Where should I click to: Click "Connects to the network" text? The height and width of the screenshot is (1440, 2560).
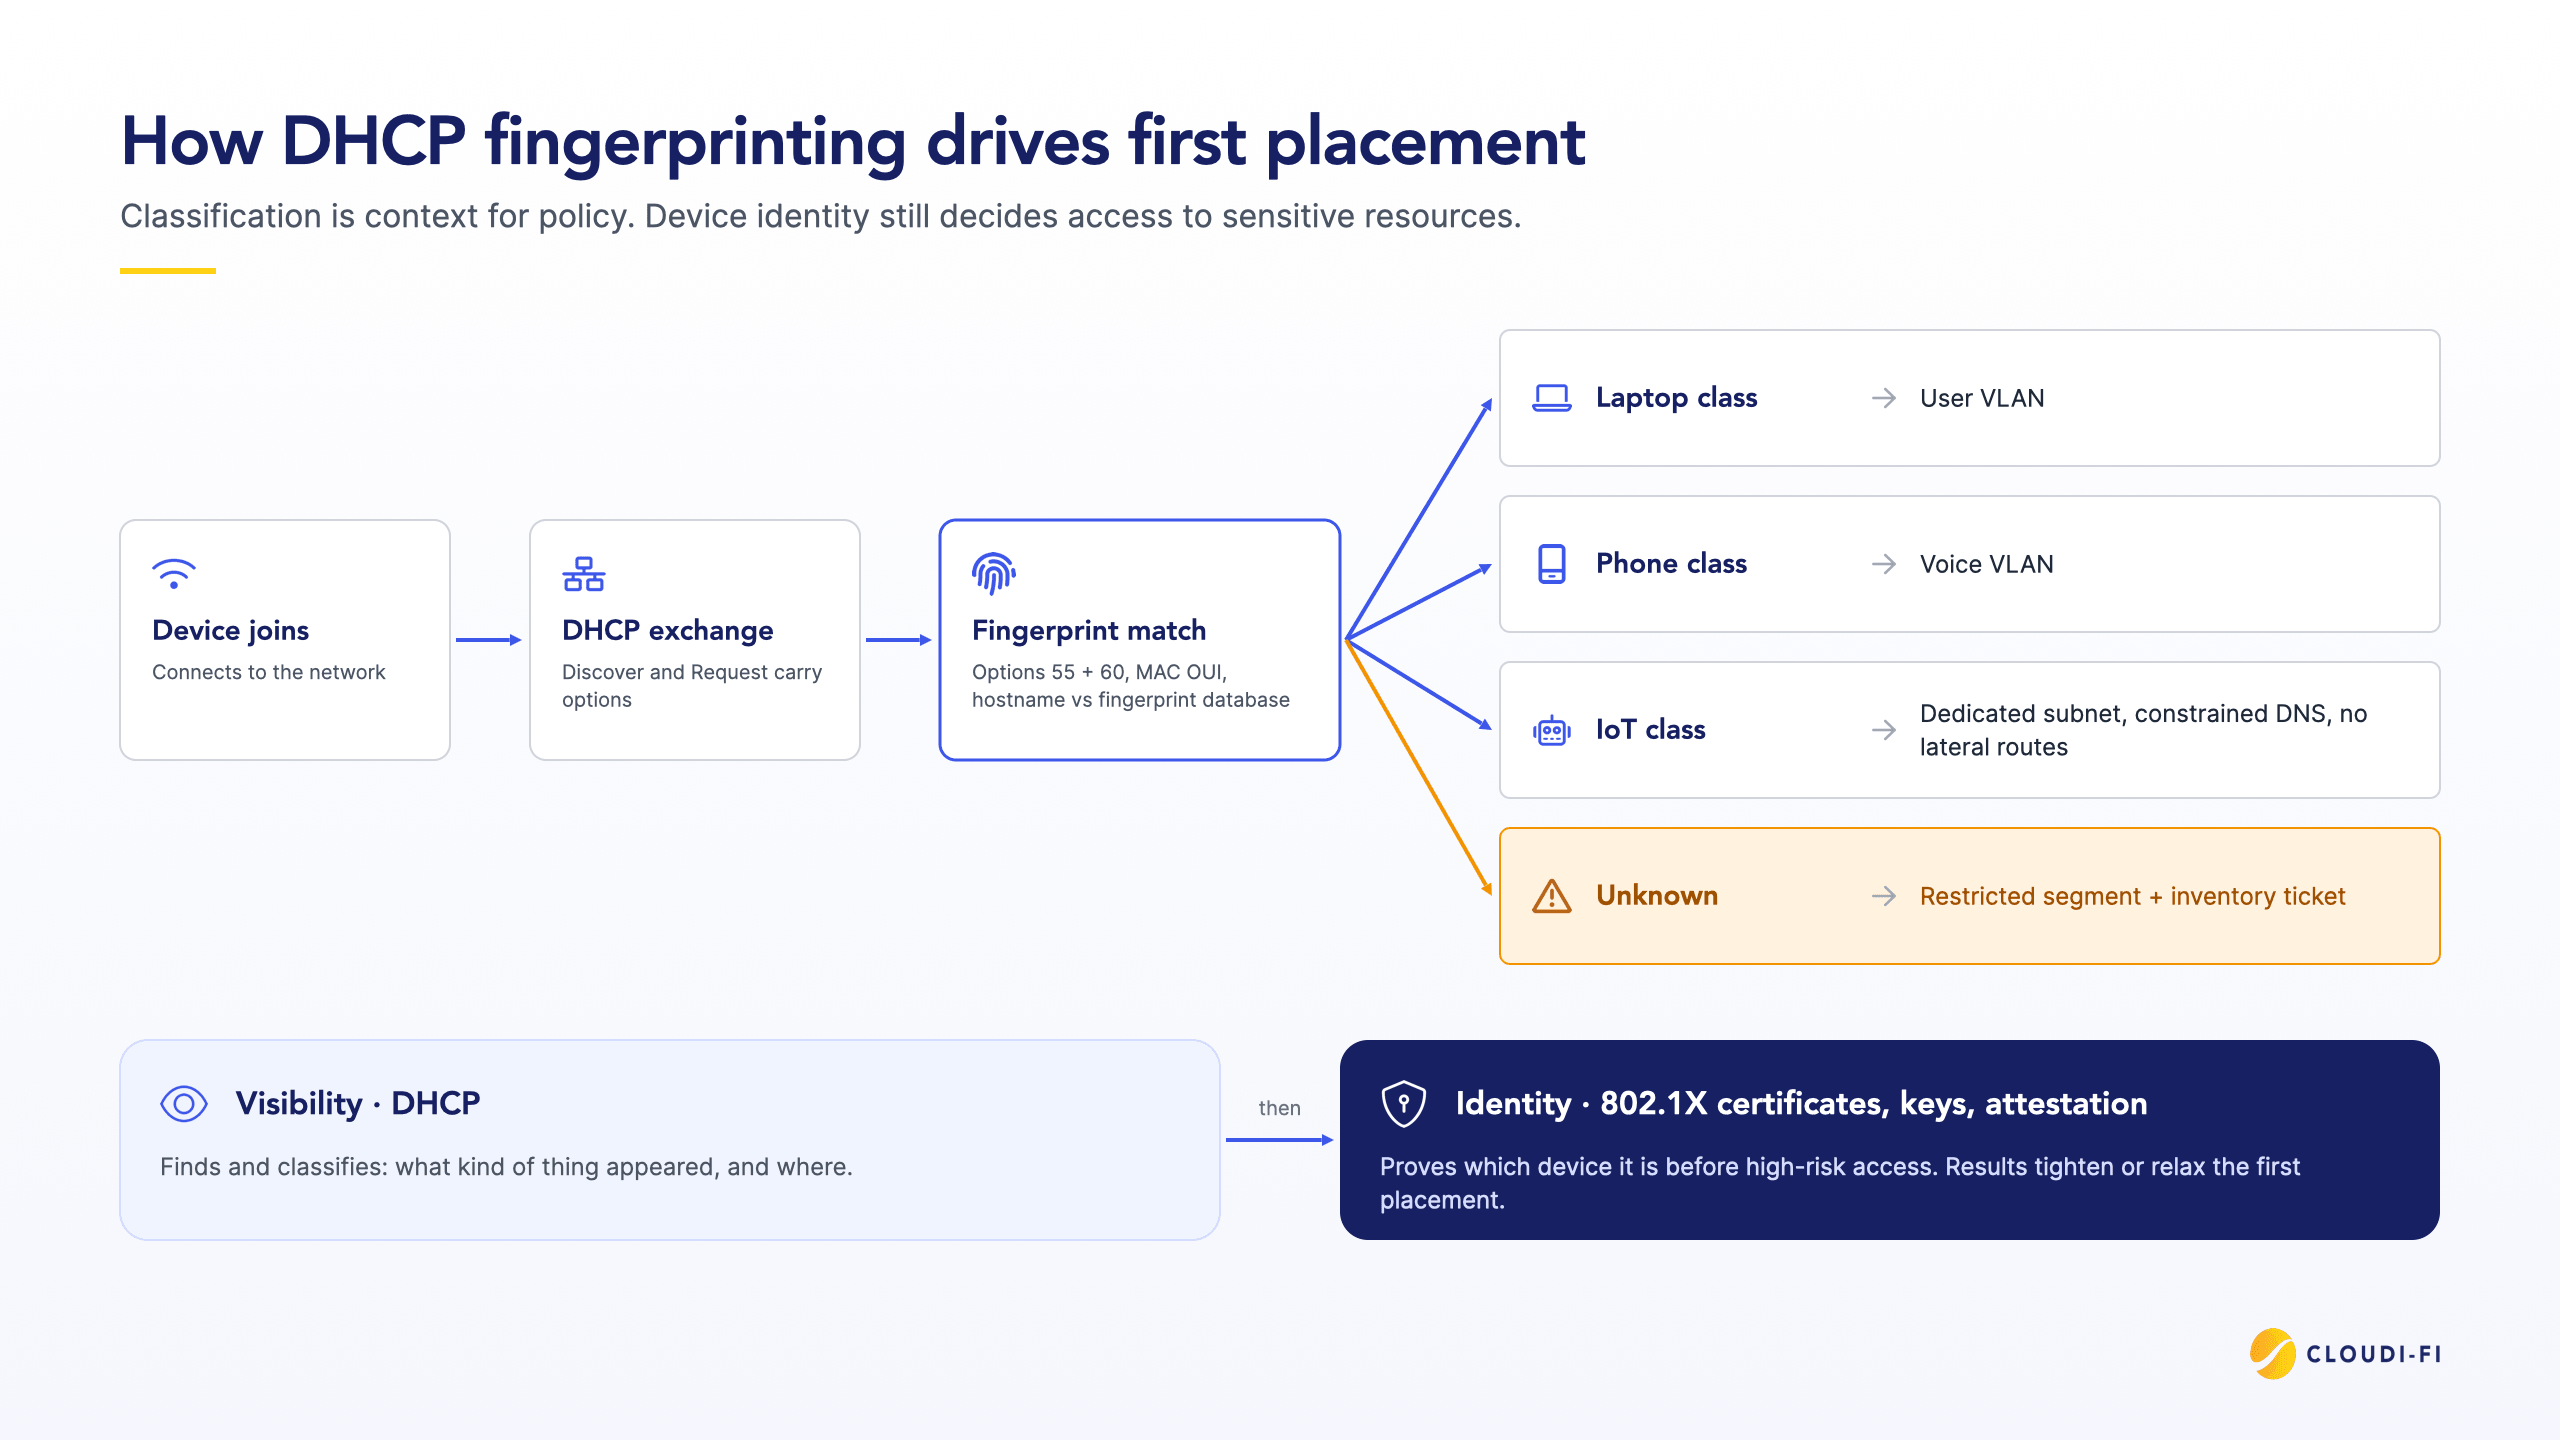(x=269, y=672)
